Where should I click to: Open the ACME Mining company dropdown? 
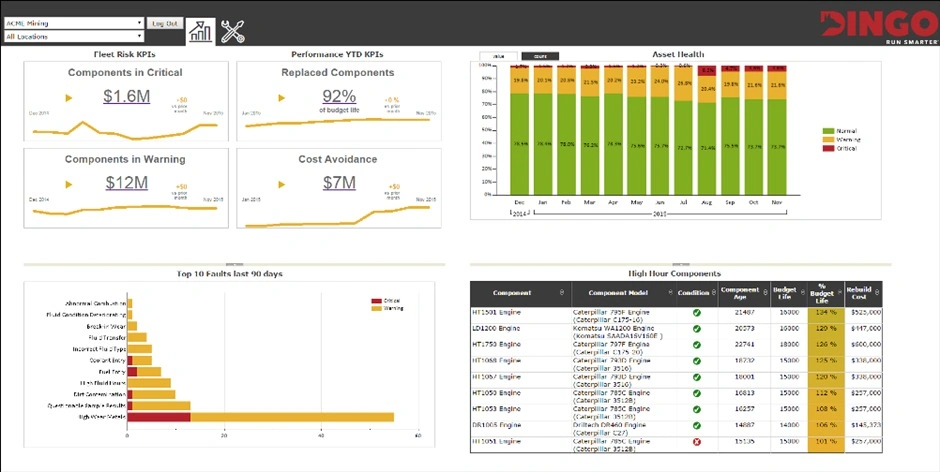(74, 22)
